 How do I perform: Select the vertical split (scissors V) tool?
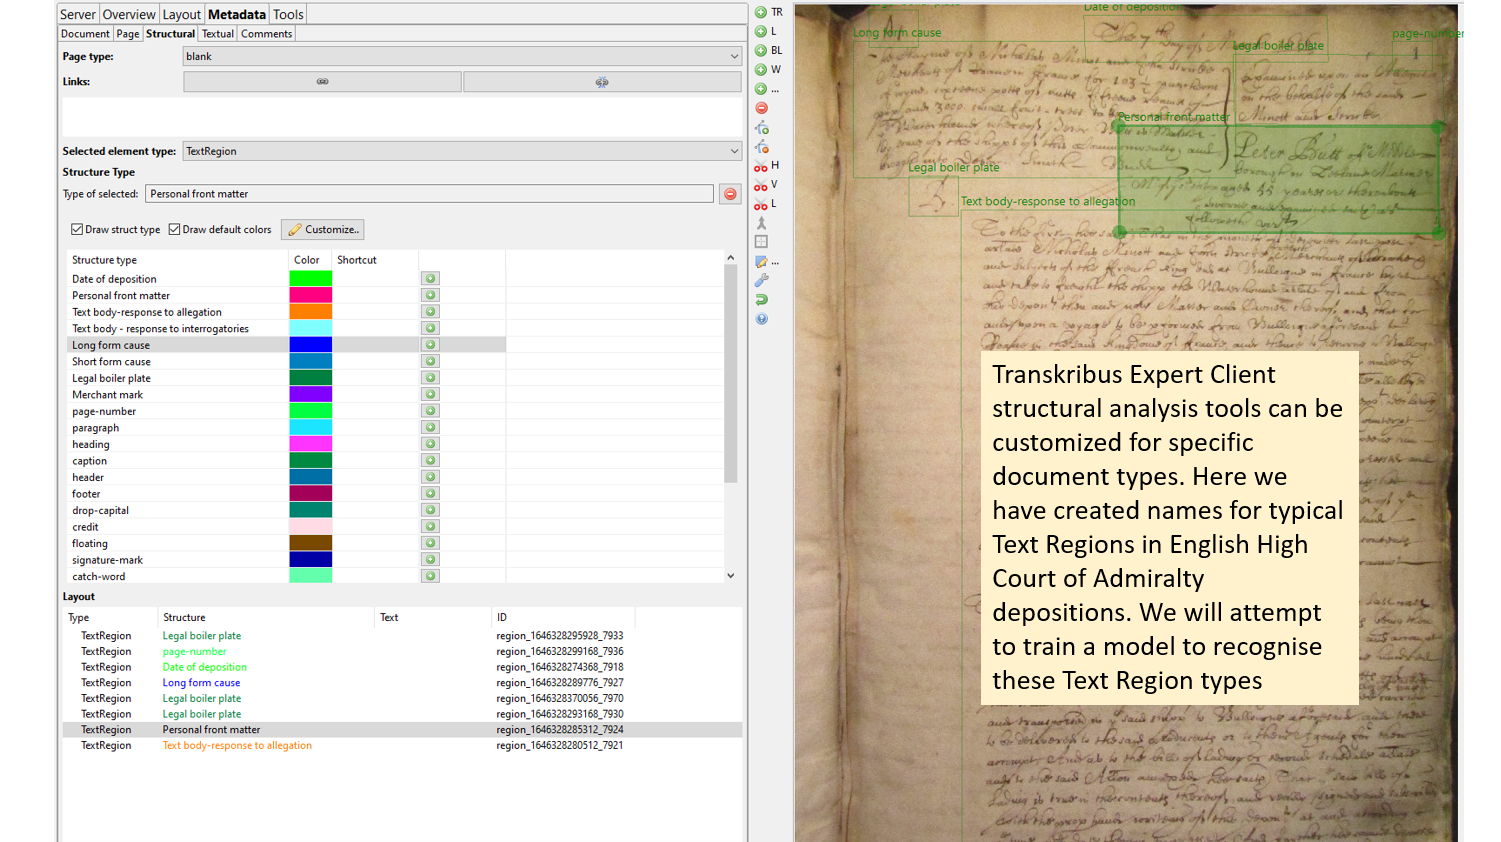click(762, 185)
